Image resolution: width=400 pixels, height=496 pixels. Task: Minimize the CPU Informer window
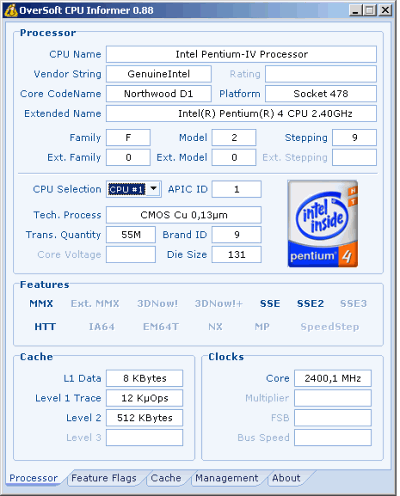click(x=356, y=10)
